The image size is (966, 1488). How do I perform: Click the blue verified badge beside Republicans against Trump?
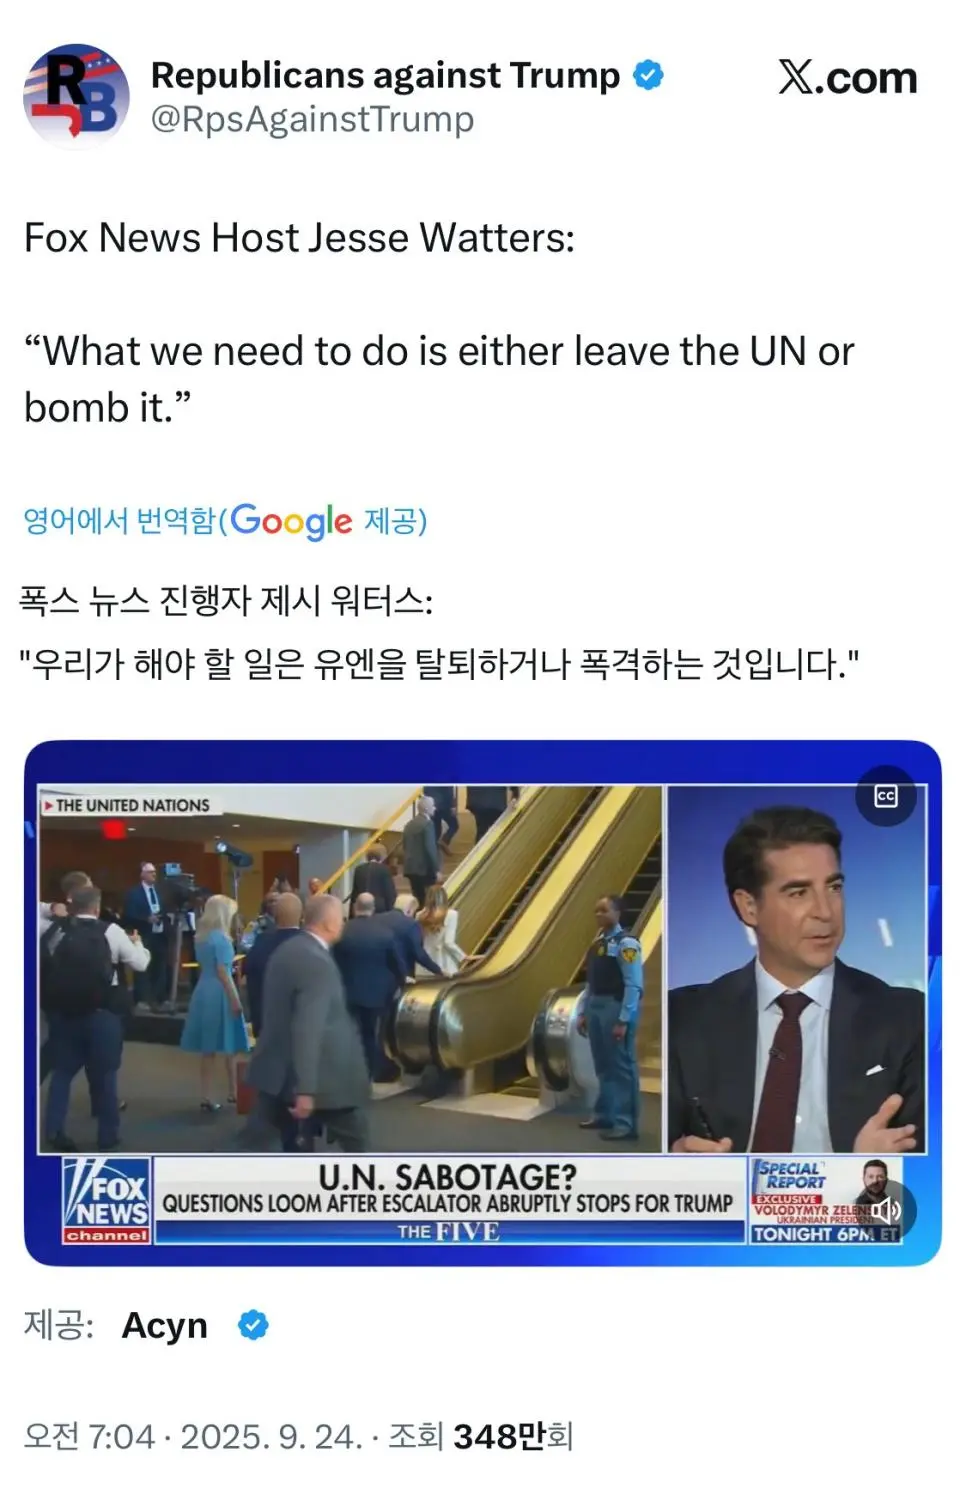tap(649, 75)
